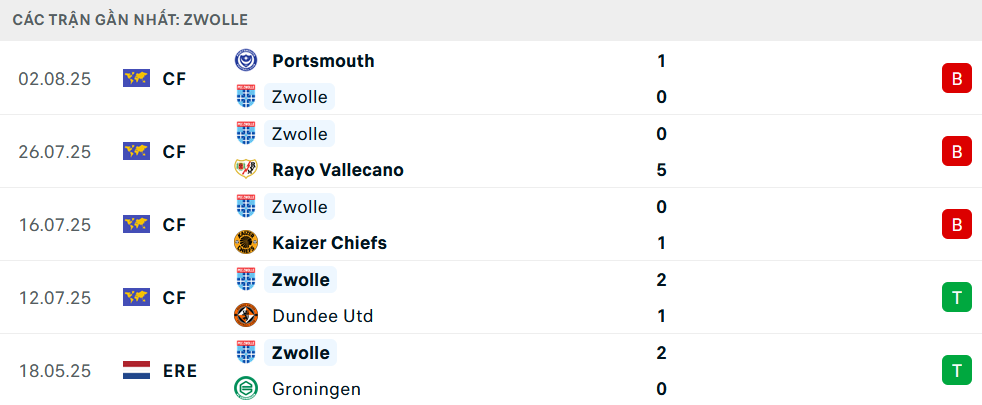This screenshot has height=405, width=982.
Task: Click the world map icon for 02.08.25 match
Action: 136,78
